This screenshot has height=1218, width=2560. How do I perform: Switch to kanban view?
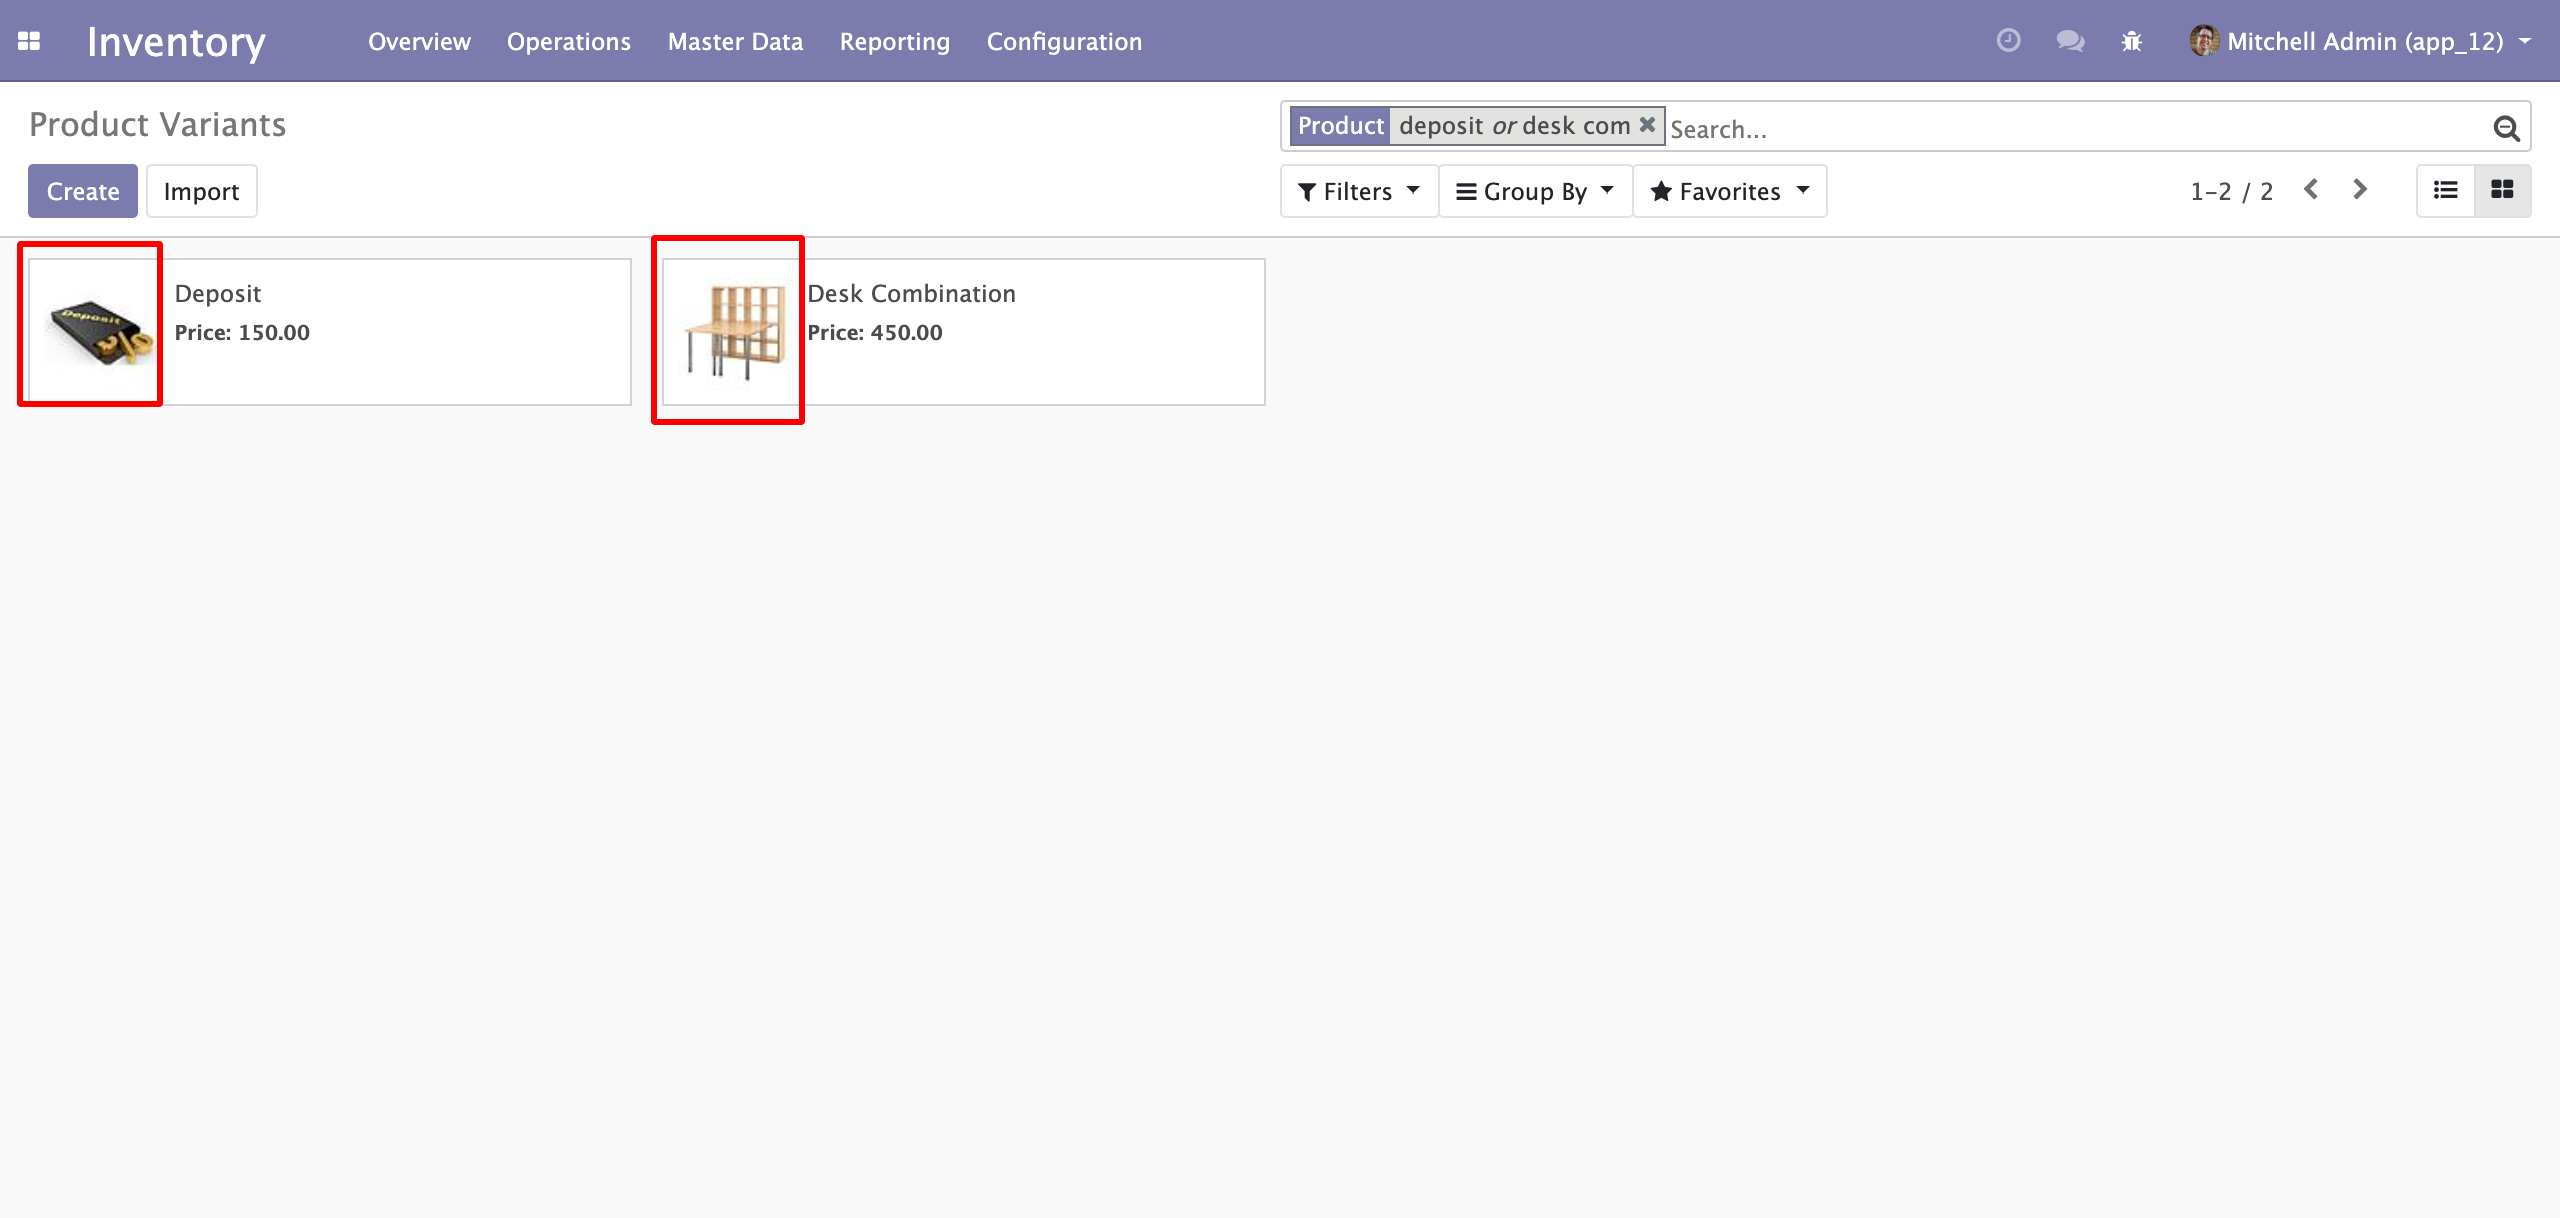coord(2502,190)
